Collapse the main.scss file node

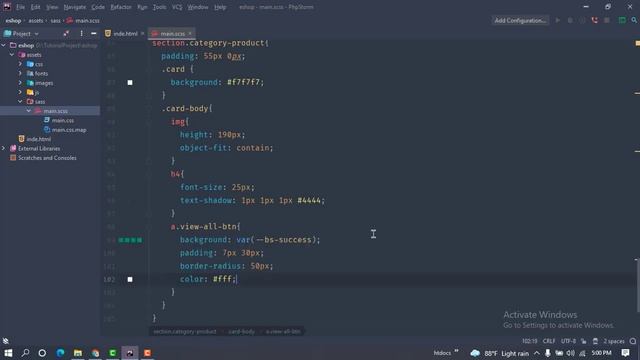click(29, 111)
